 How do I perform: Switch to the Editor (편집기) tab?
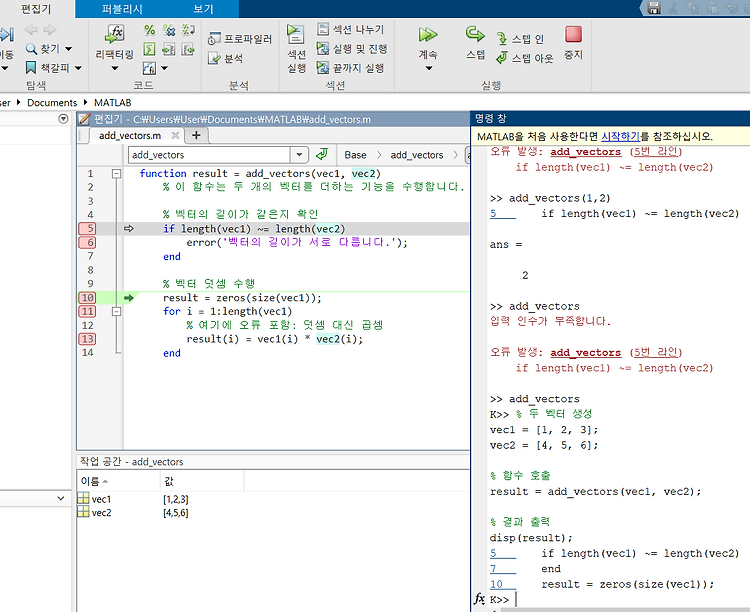[36, 9]
